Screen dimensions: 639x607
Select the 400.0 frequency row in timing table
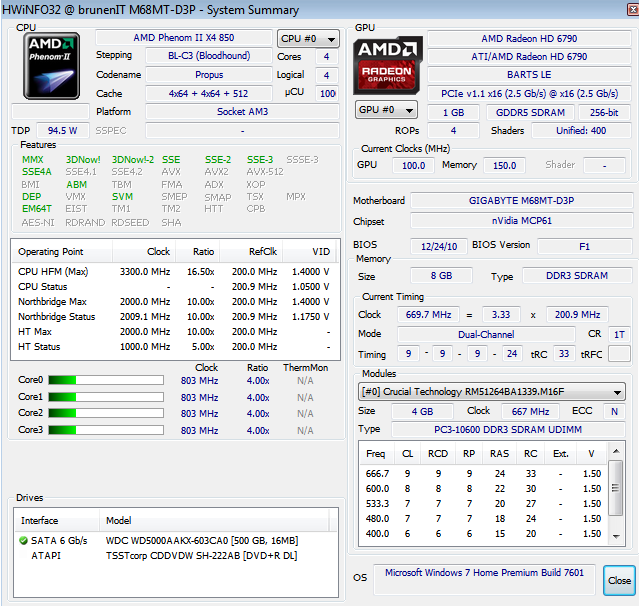pyautogui.click(x=484, y=534)
